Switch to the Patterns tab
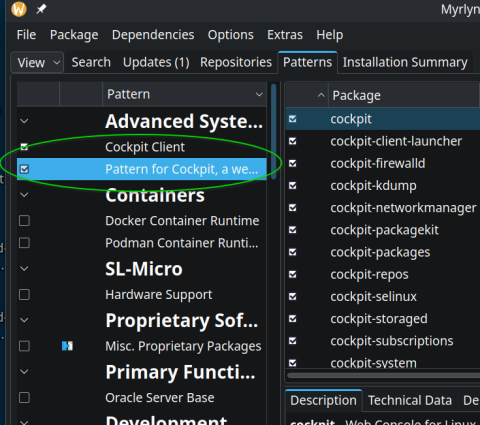This screenshot has width=480, height=425. [x=307, y=62]
